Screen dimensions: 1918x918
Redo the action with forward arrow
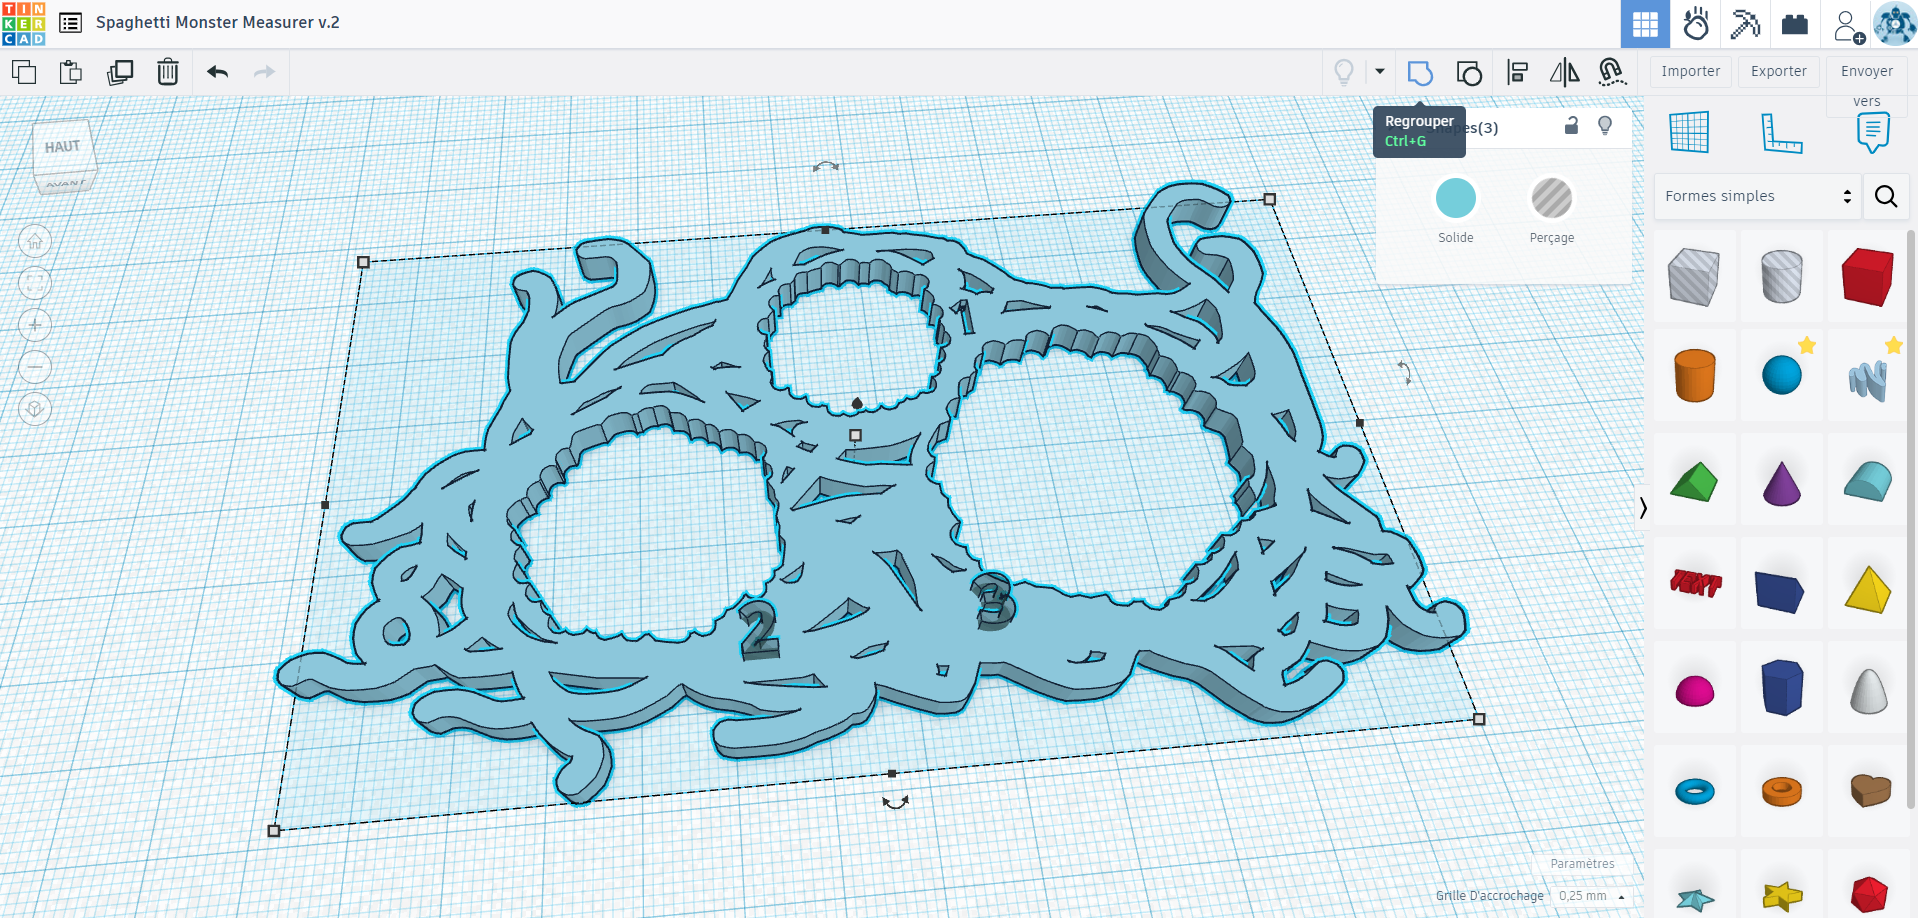pos(264,72)
